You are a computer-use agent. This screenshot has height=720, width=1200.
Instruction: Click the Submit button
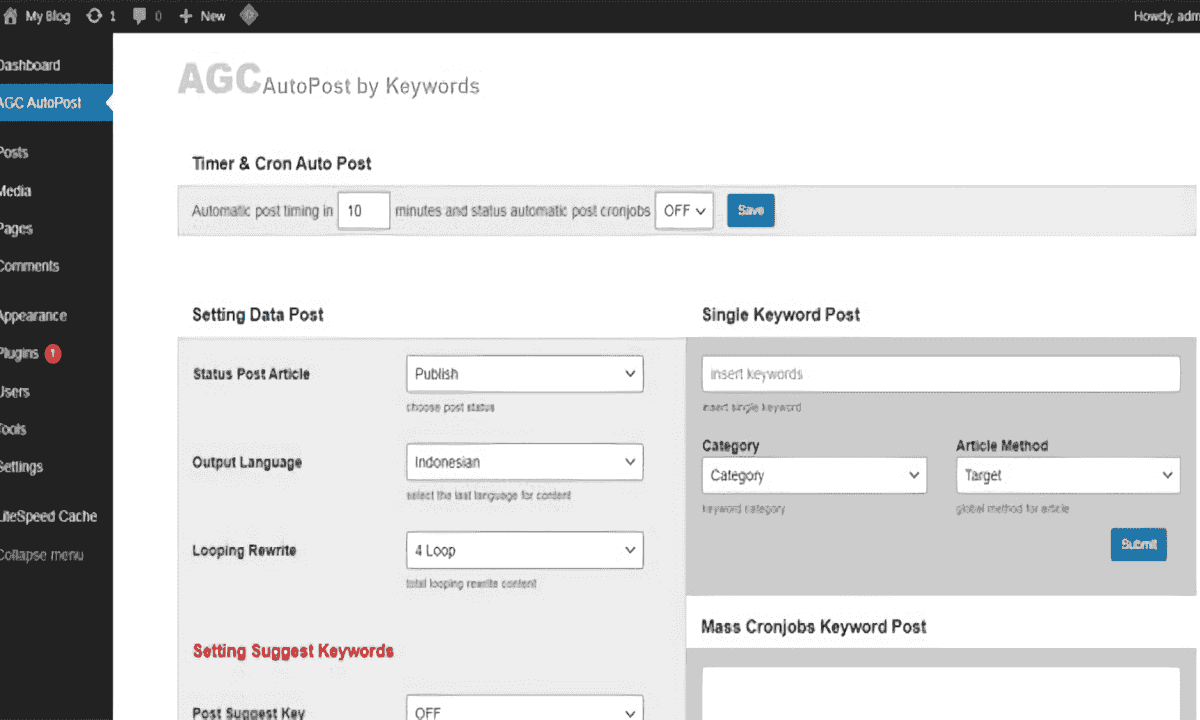(x=1139, y=544)
